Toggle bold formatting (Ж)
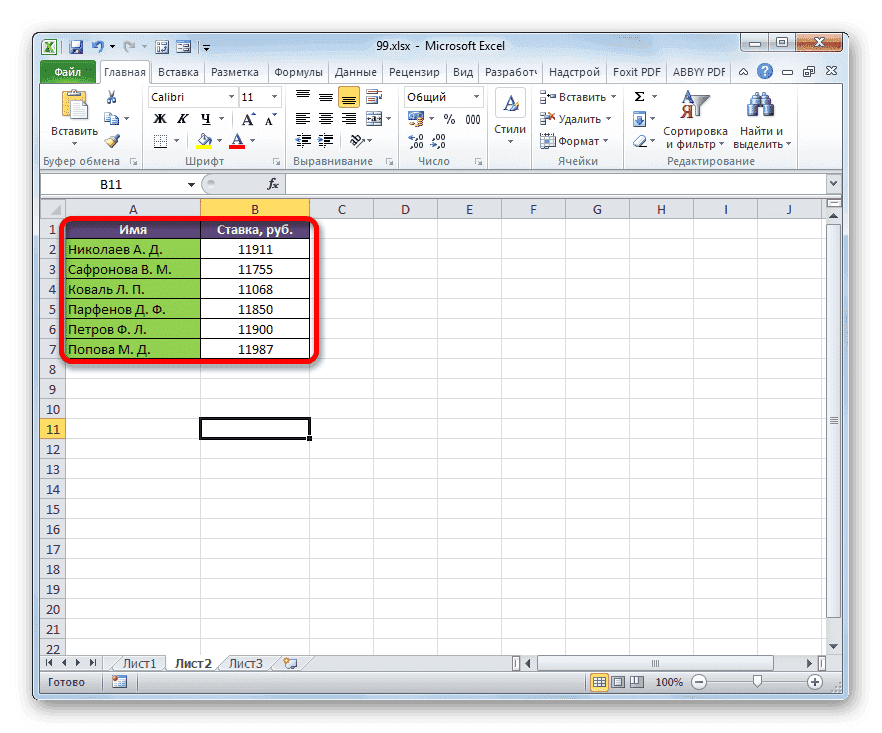 click(x=161, y=118)
